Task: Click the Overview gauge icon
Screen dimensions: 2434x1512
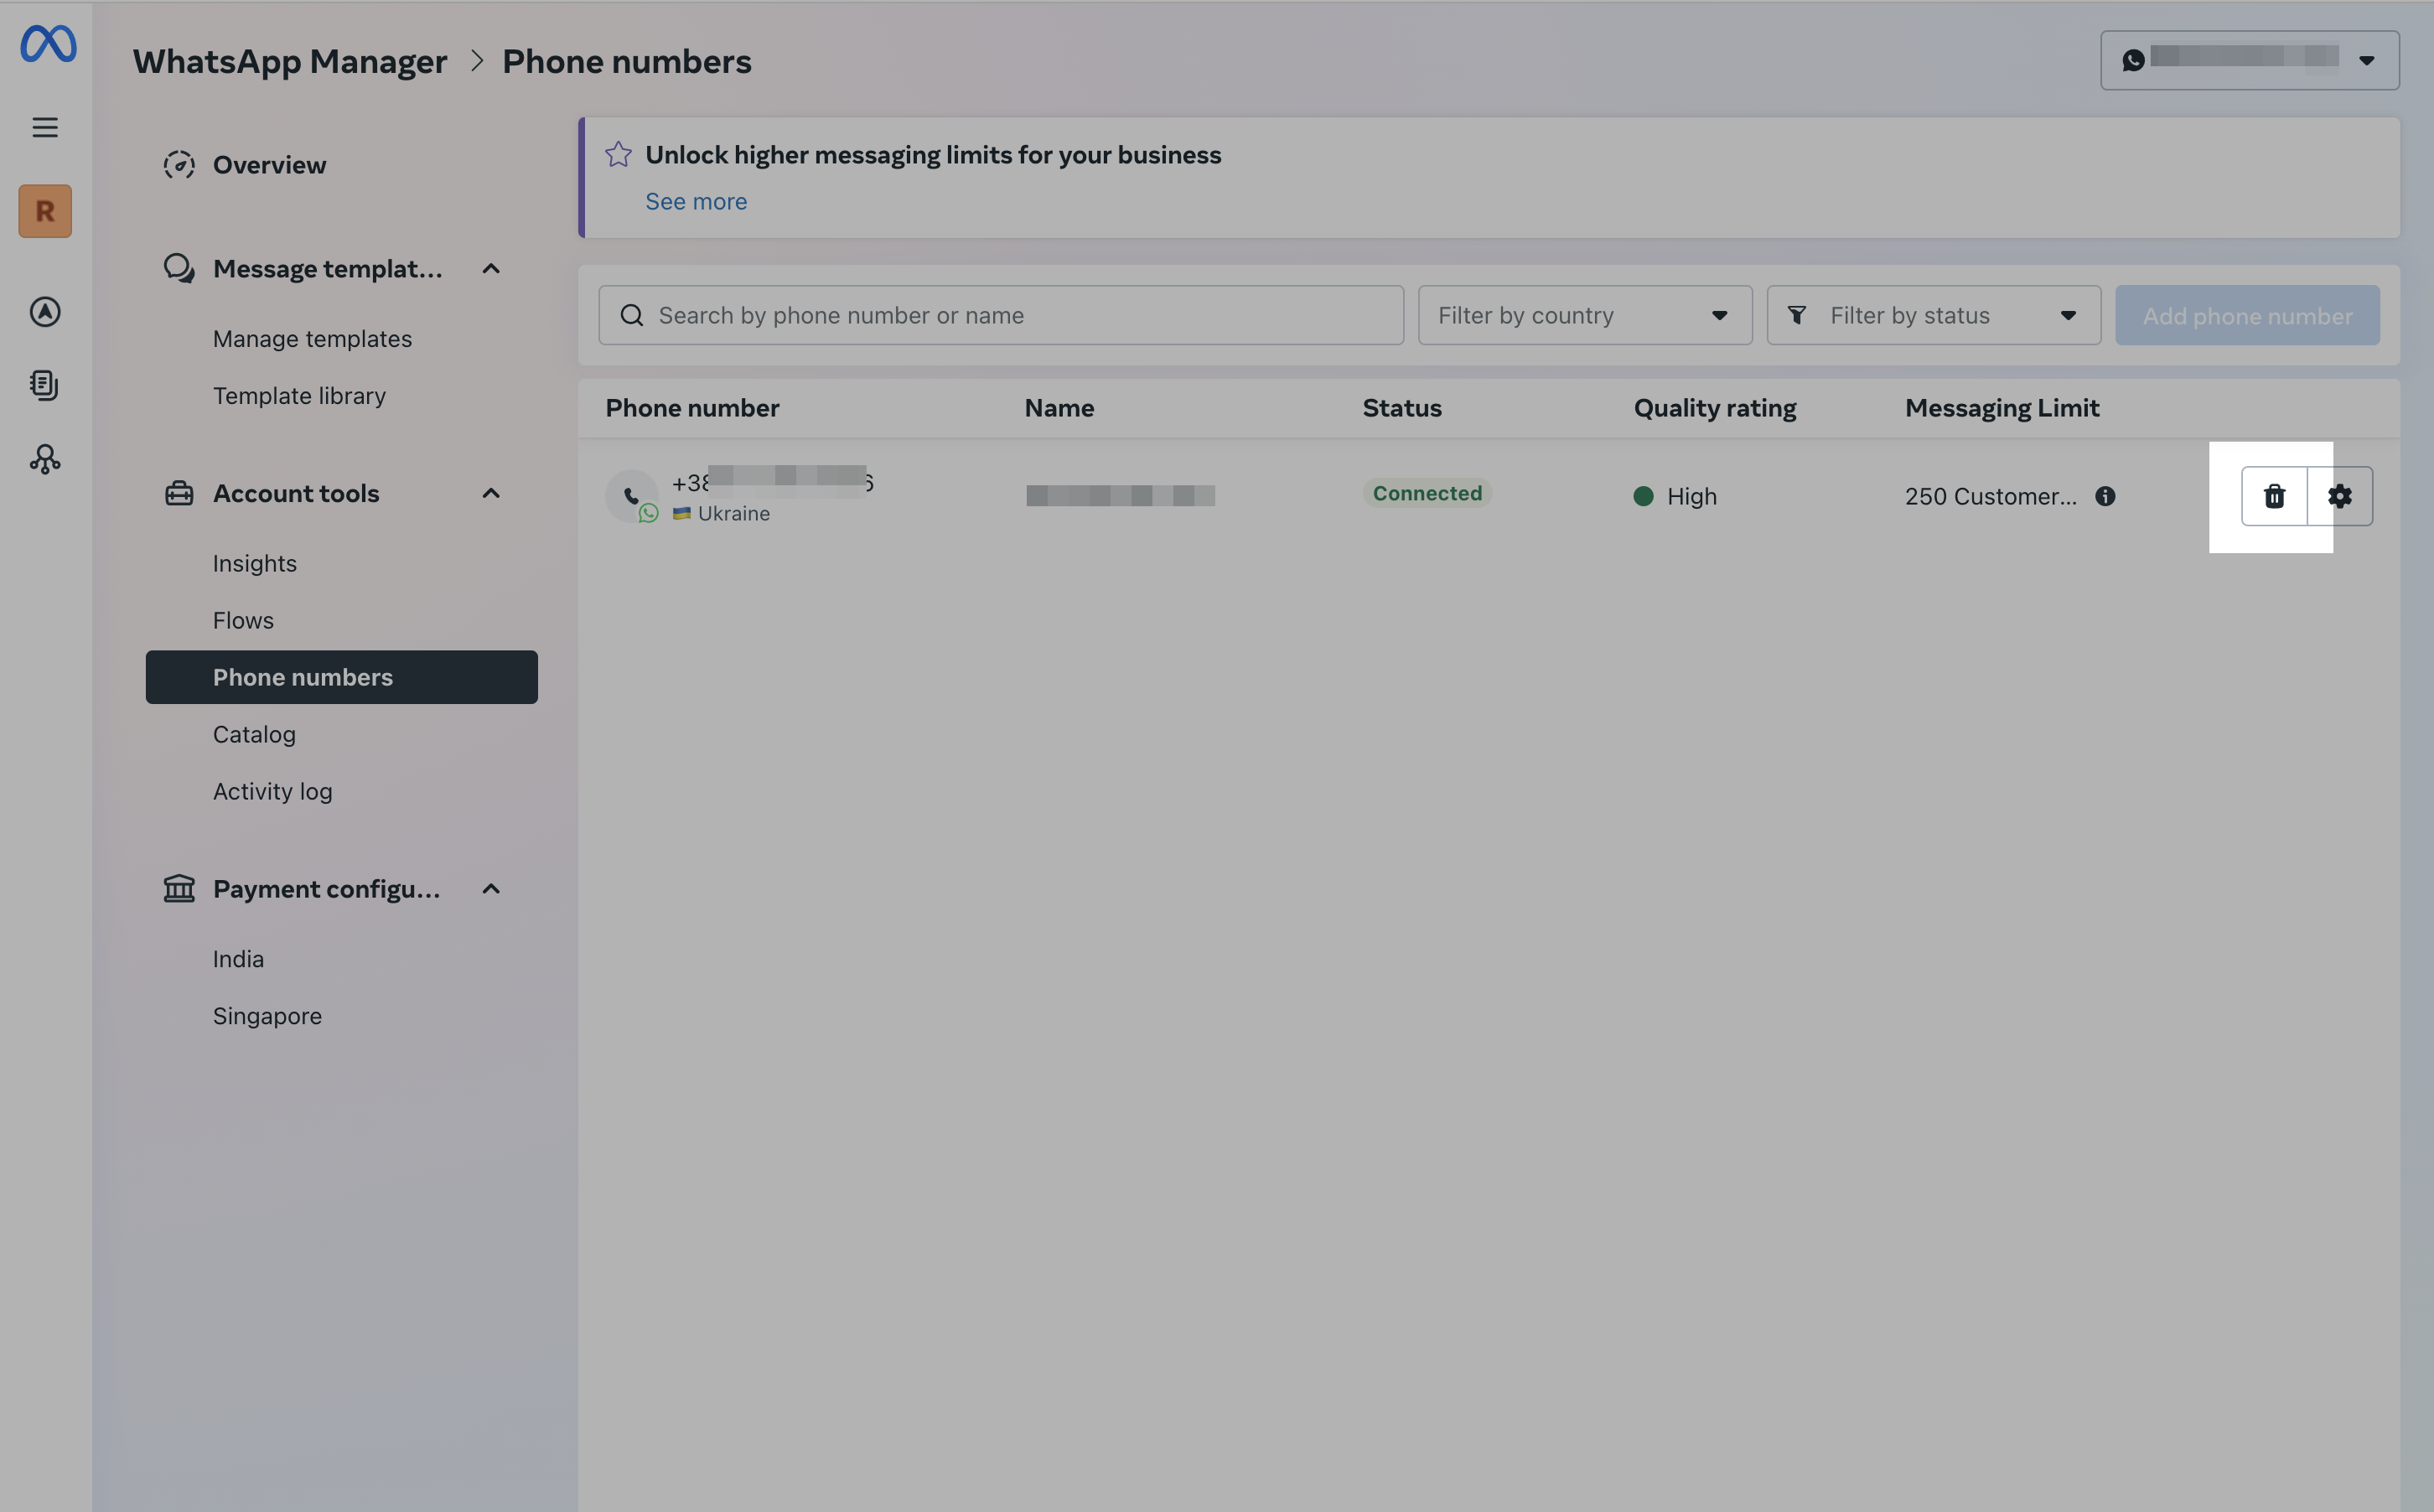Action: pyautogui.click(x=179, y=165)
